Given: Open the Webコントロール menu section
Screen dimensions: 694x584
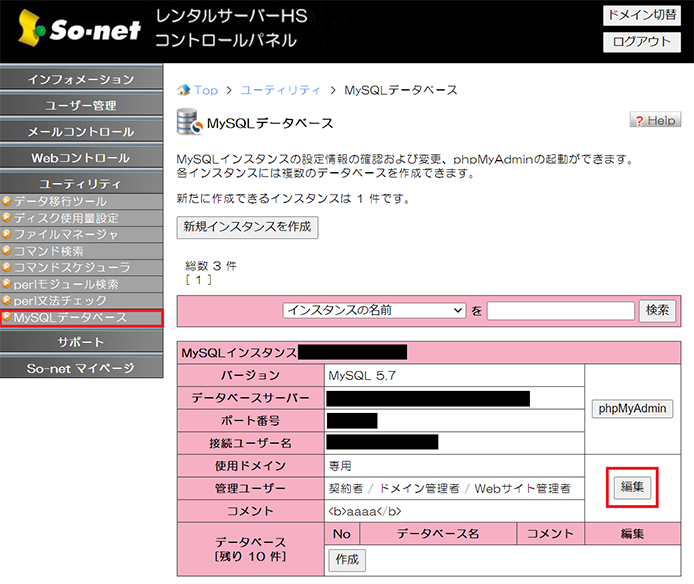Looking at the screenshot, I should [x=80, y=157].
